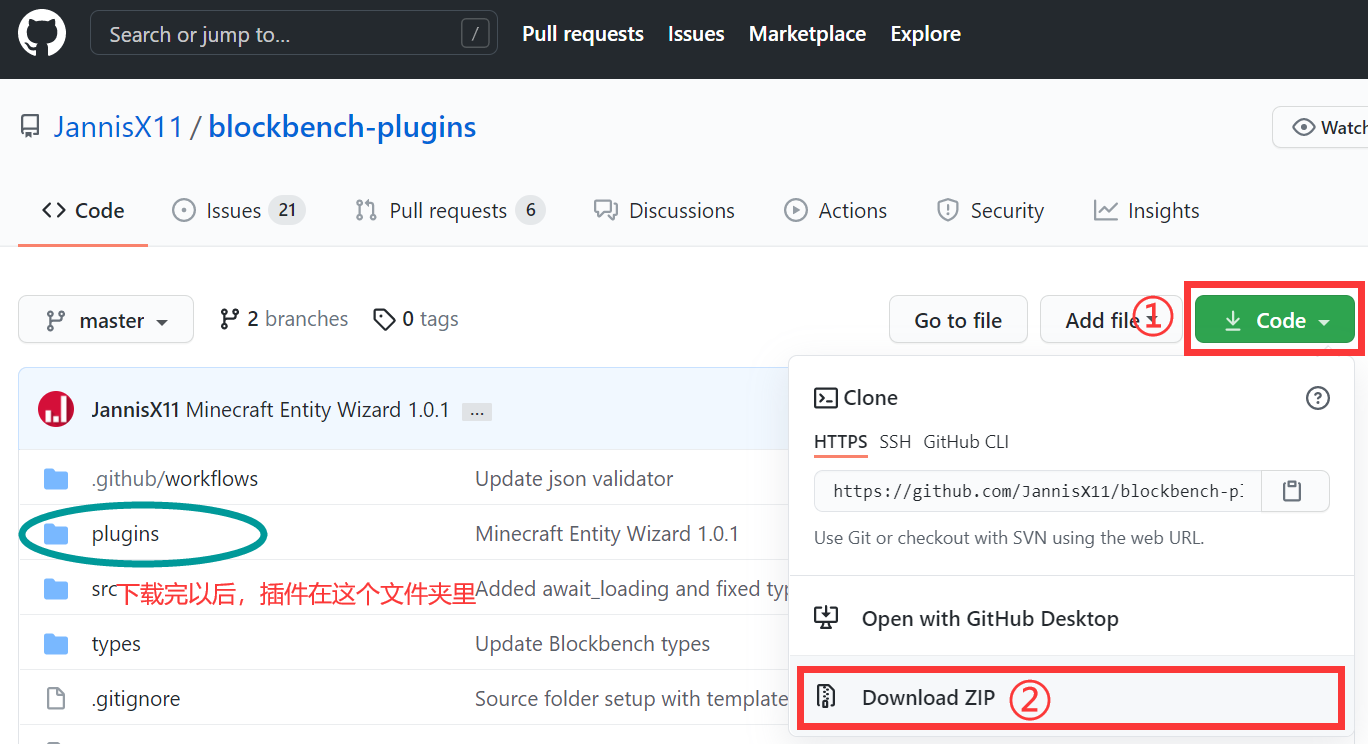Click the .gitignore file icon
Viewport: 1368px width, 744px height.
click(56, 698)
